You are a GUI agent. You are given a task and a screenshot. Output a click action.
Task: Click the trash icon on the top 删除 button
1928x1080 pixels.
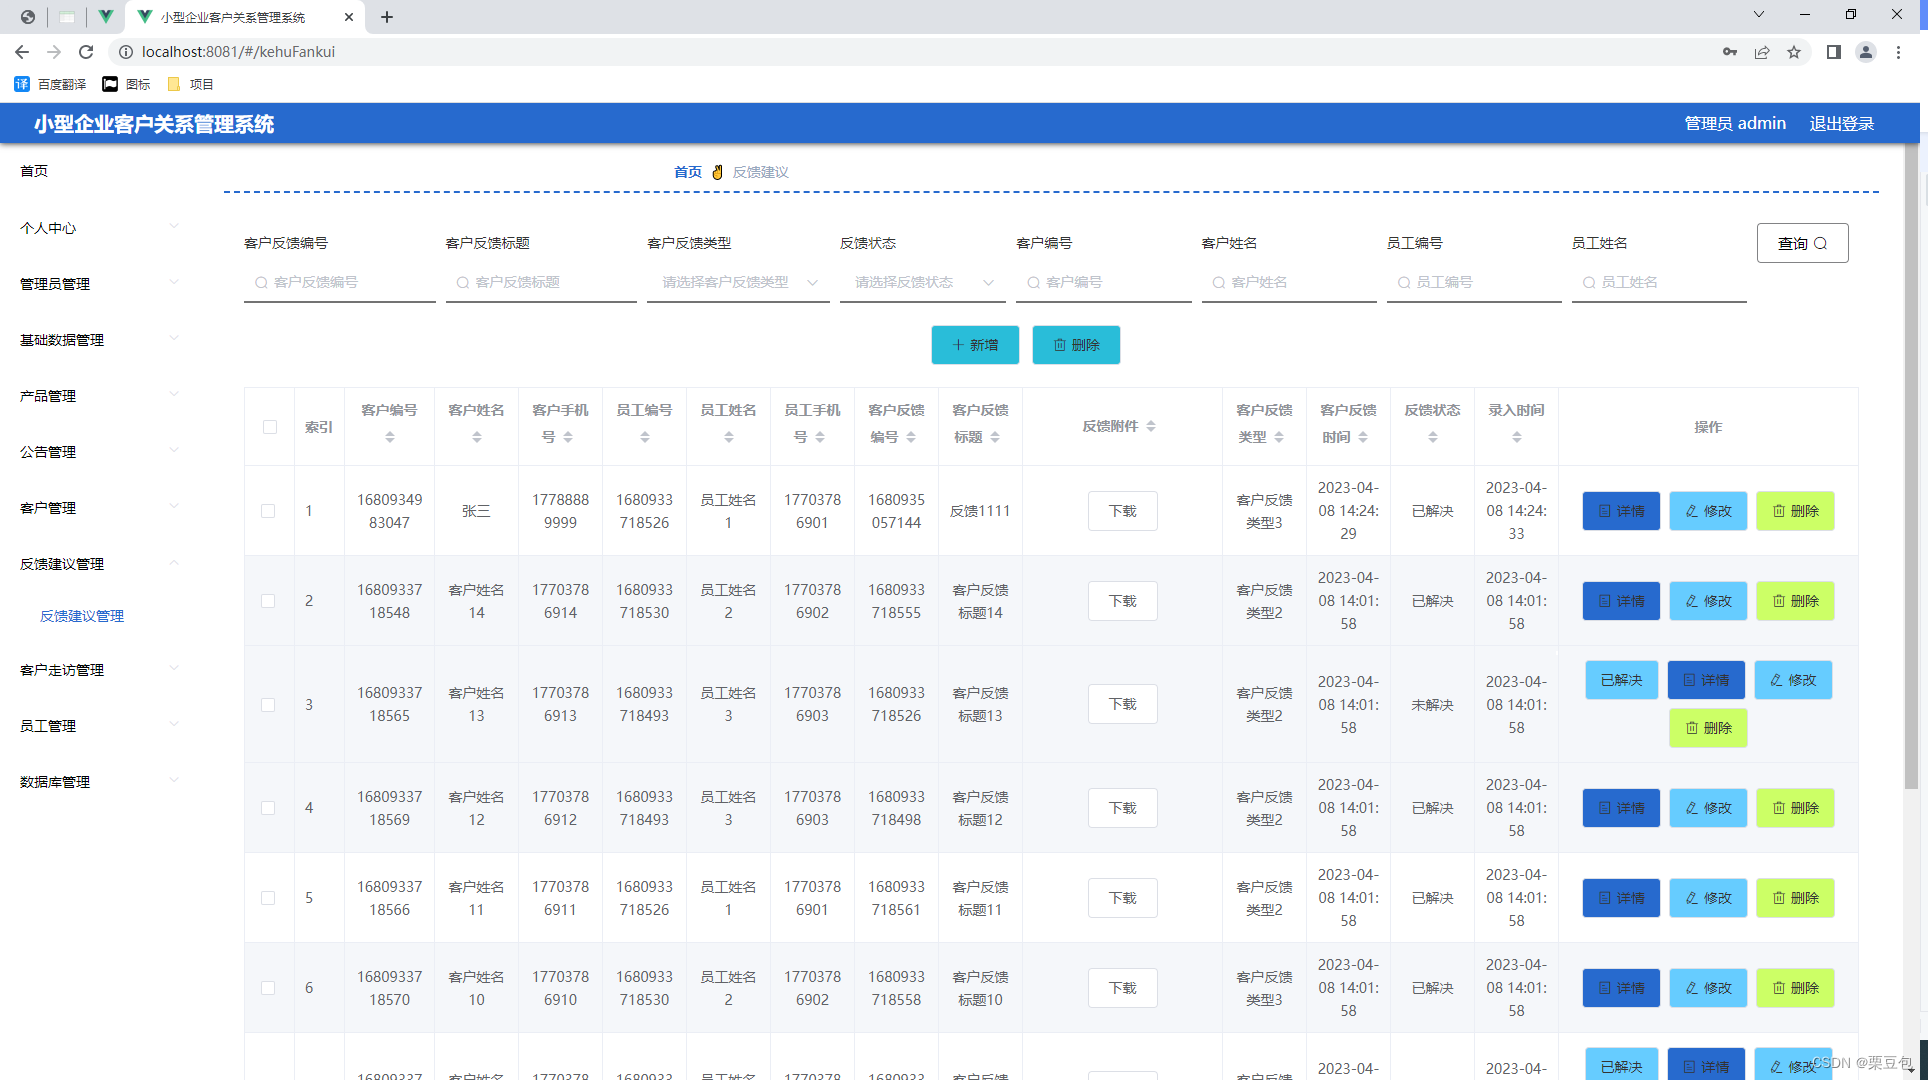click(x=1062, y=345)
